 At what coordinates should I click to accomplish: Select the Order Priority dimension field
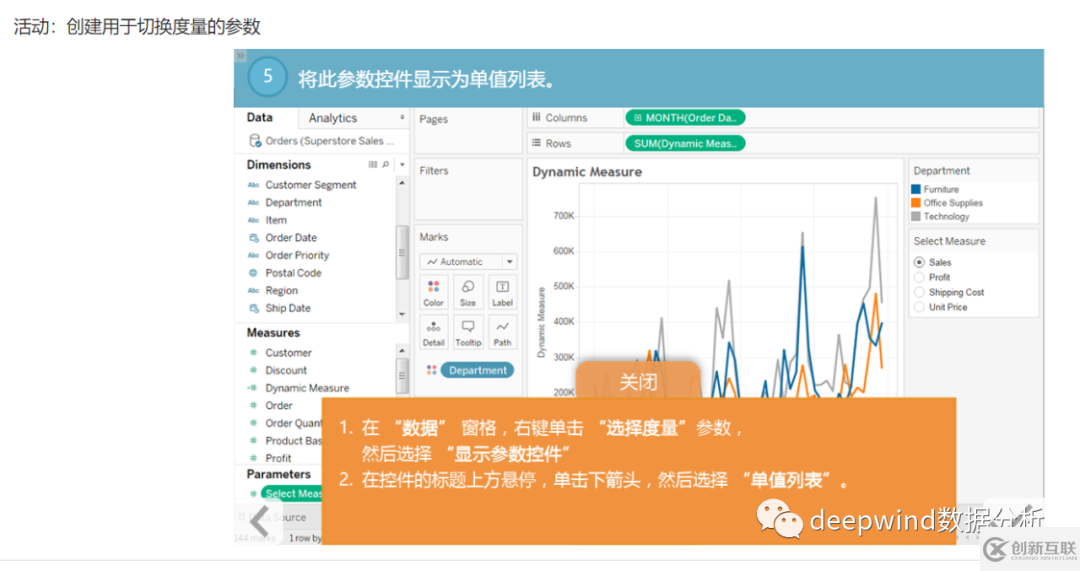(297, 256)
